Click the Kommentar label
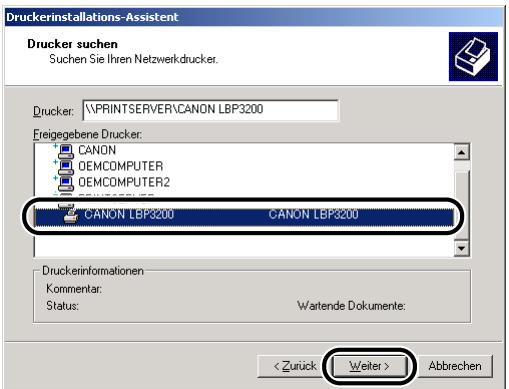 coord(74,289)
